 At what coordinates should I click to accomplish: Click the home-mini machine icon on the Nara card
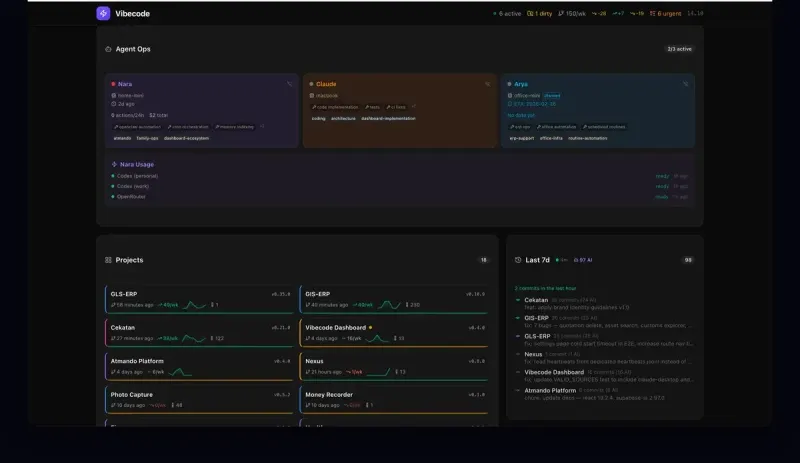(114, 95)
